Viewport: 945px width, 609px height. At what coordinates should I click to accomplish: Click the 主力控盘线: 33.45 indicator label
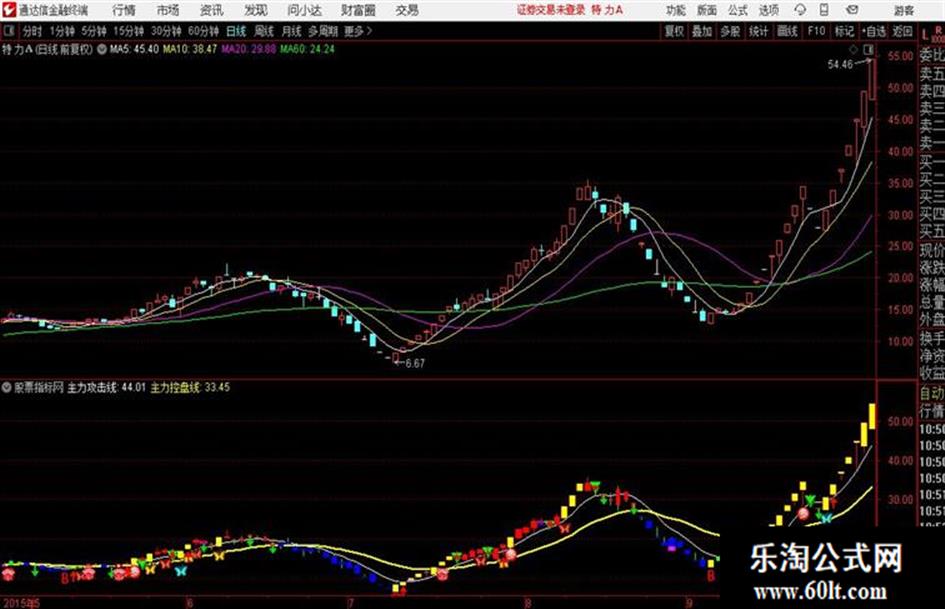pyautogui.click(x=190, y=387)
